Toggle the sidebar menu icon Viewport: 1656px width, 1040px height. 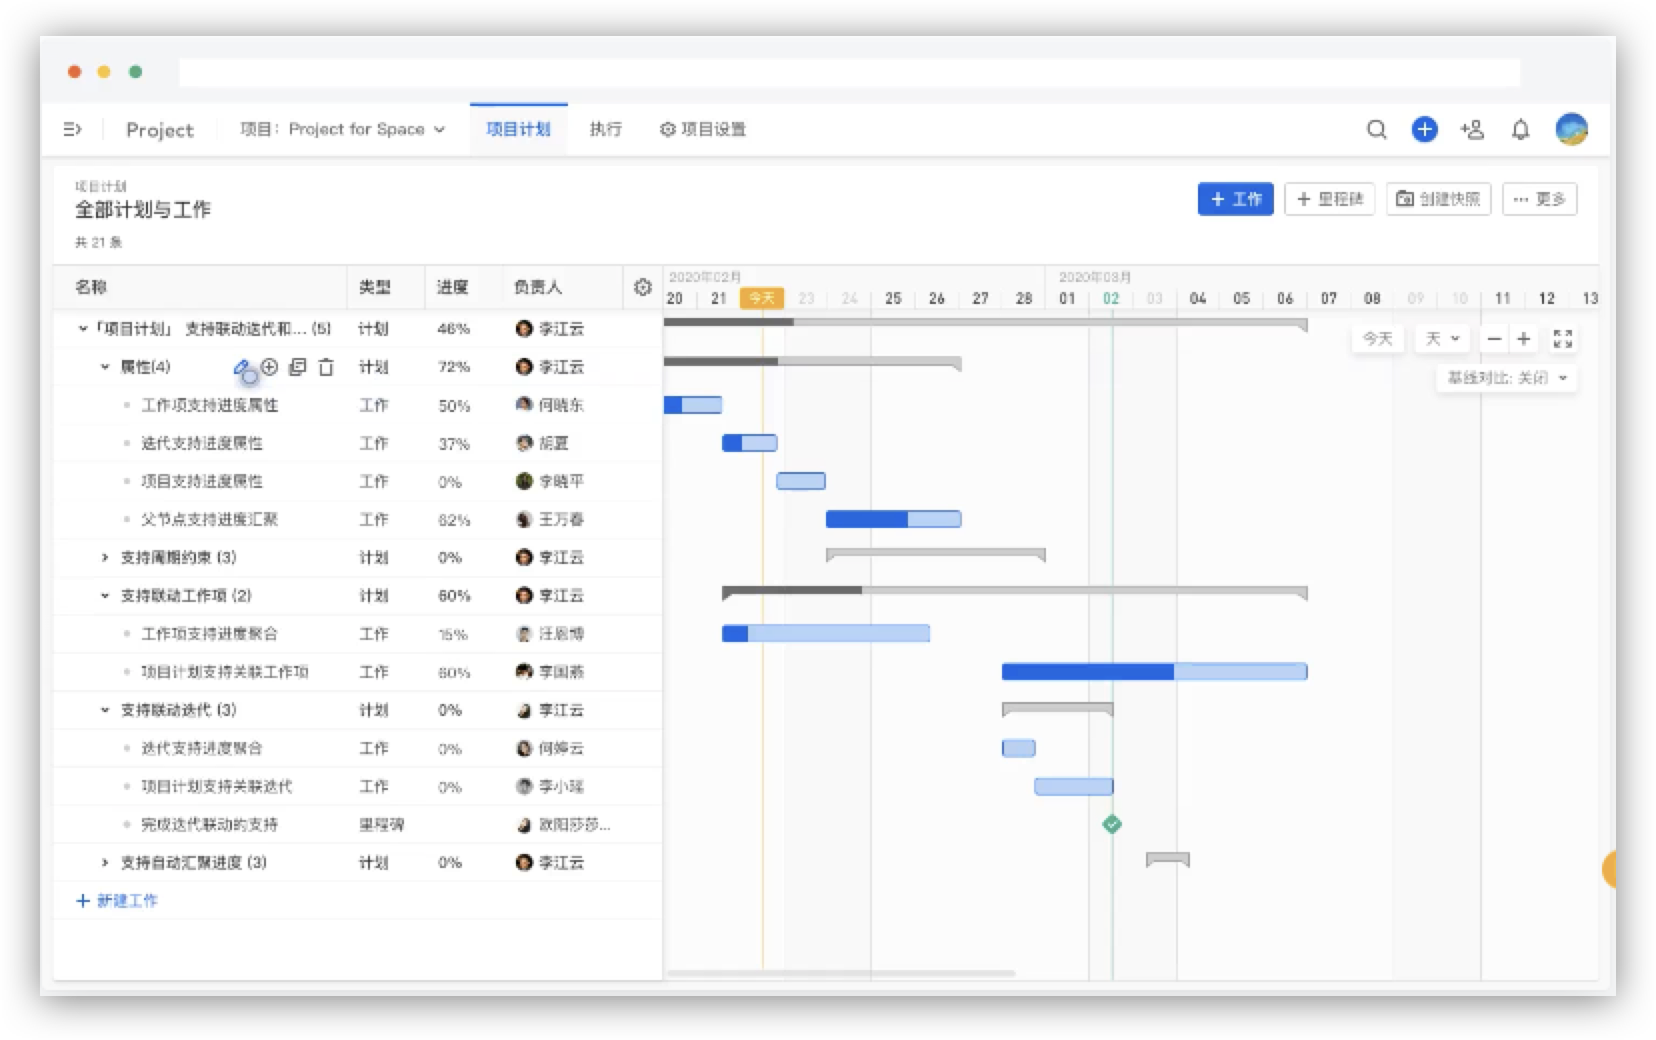coord(72,130)
